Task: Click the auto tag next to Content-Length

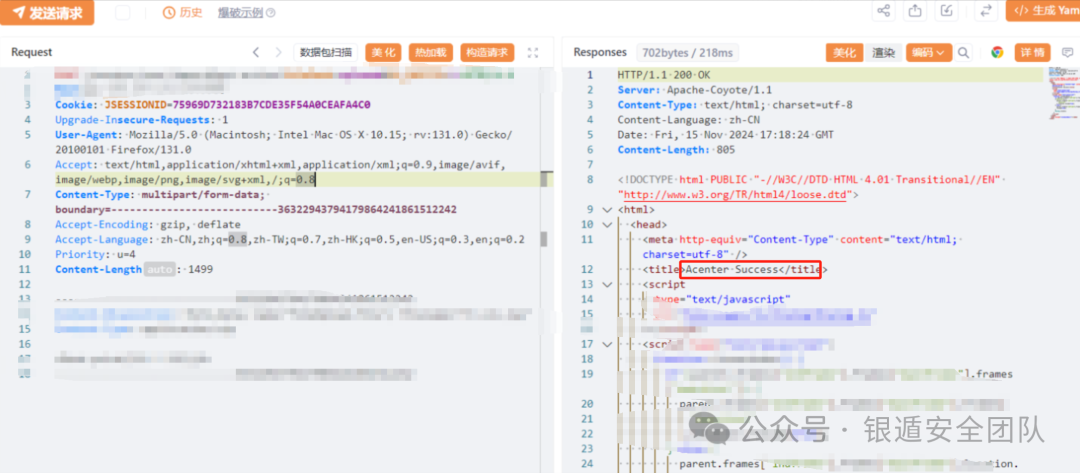Action: tap(158, 269)
